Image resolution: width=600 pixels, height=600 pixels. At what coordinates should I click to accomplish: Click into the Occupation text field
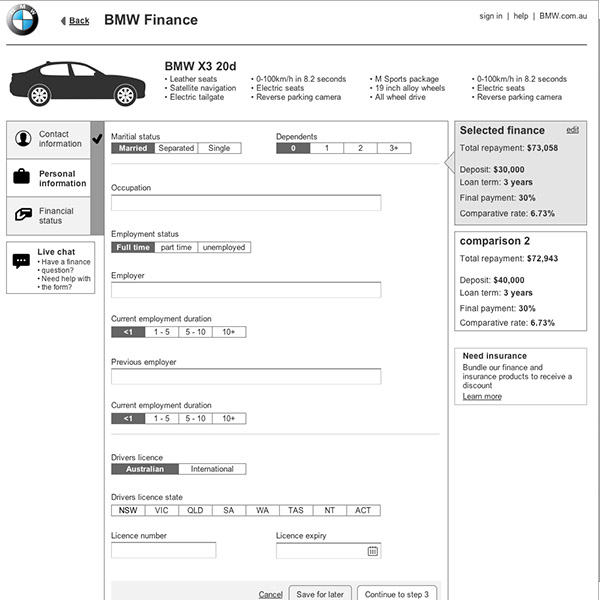(x=245, y=203)
